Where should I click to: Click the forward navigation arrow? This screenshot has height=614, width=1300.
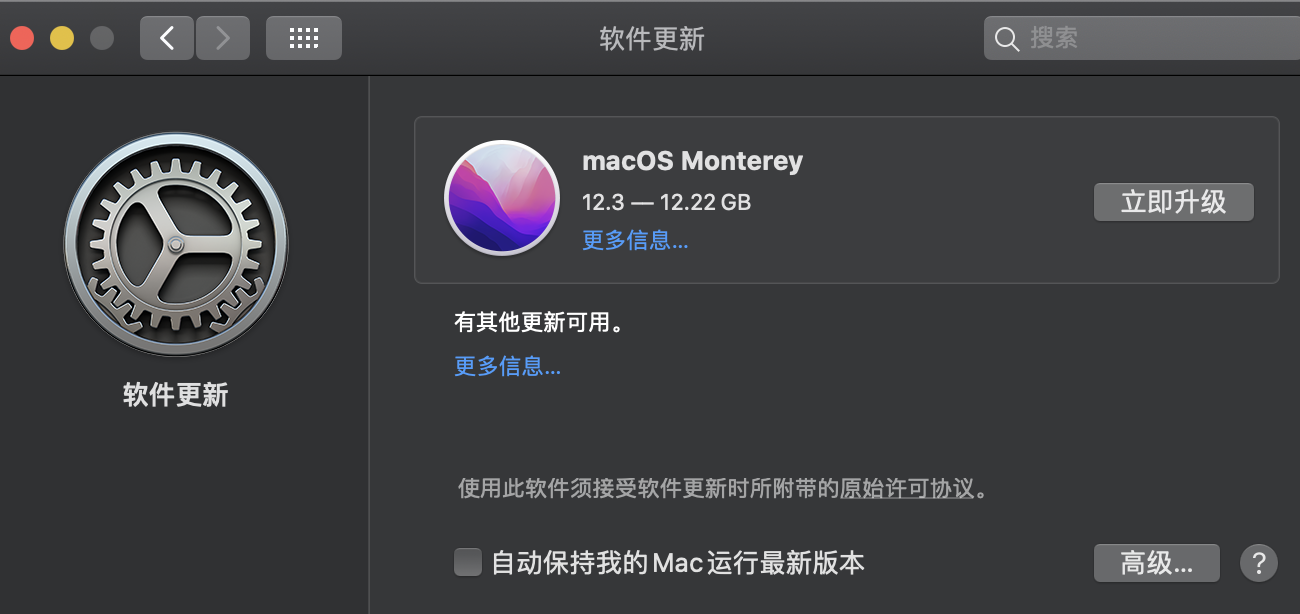tap(222, 38)
